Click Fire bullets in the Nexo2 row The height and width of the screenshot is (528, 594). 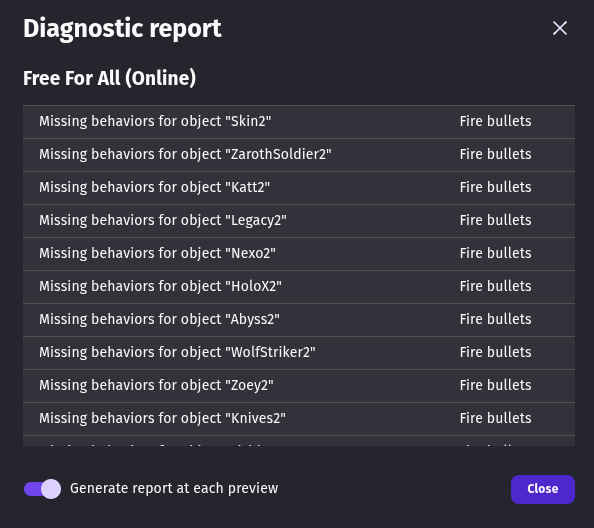click(496, 253)
